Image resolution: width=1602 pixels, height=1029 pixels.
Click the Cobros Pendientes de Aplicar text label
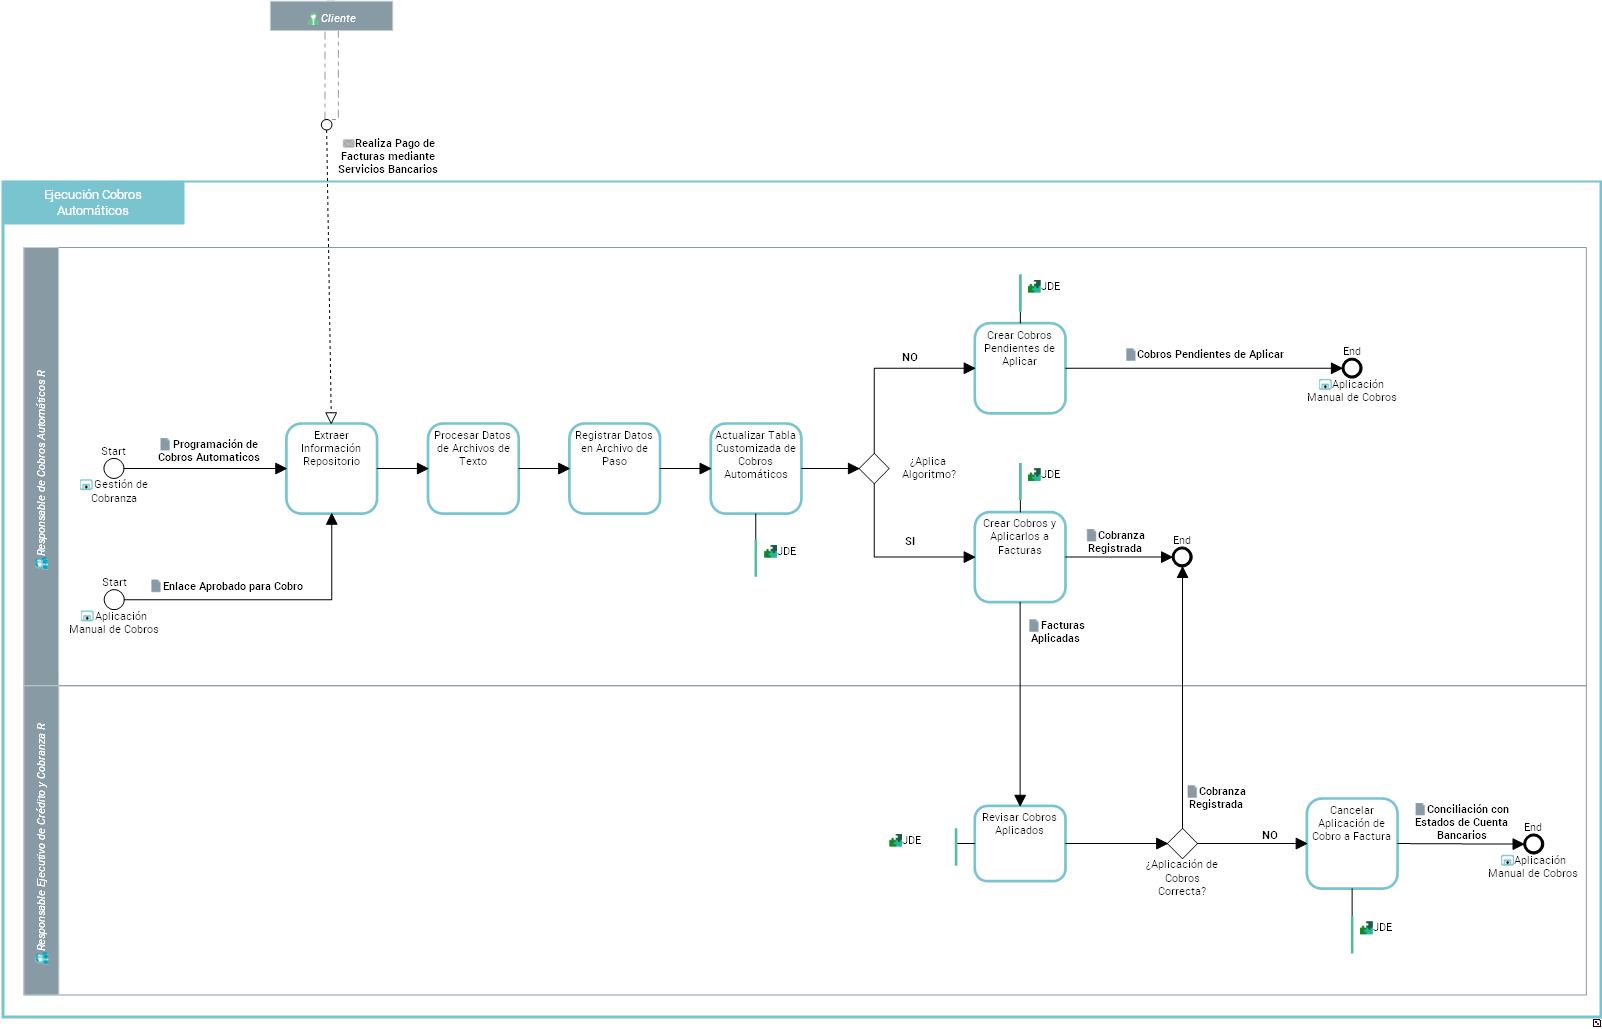[1210, 354]
